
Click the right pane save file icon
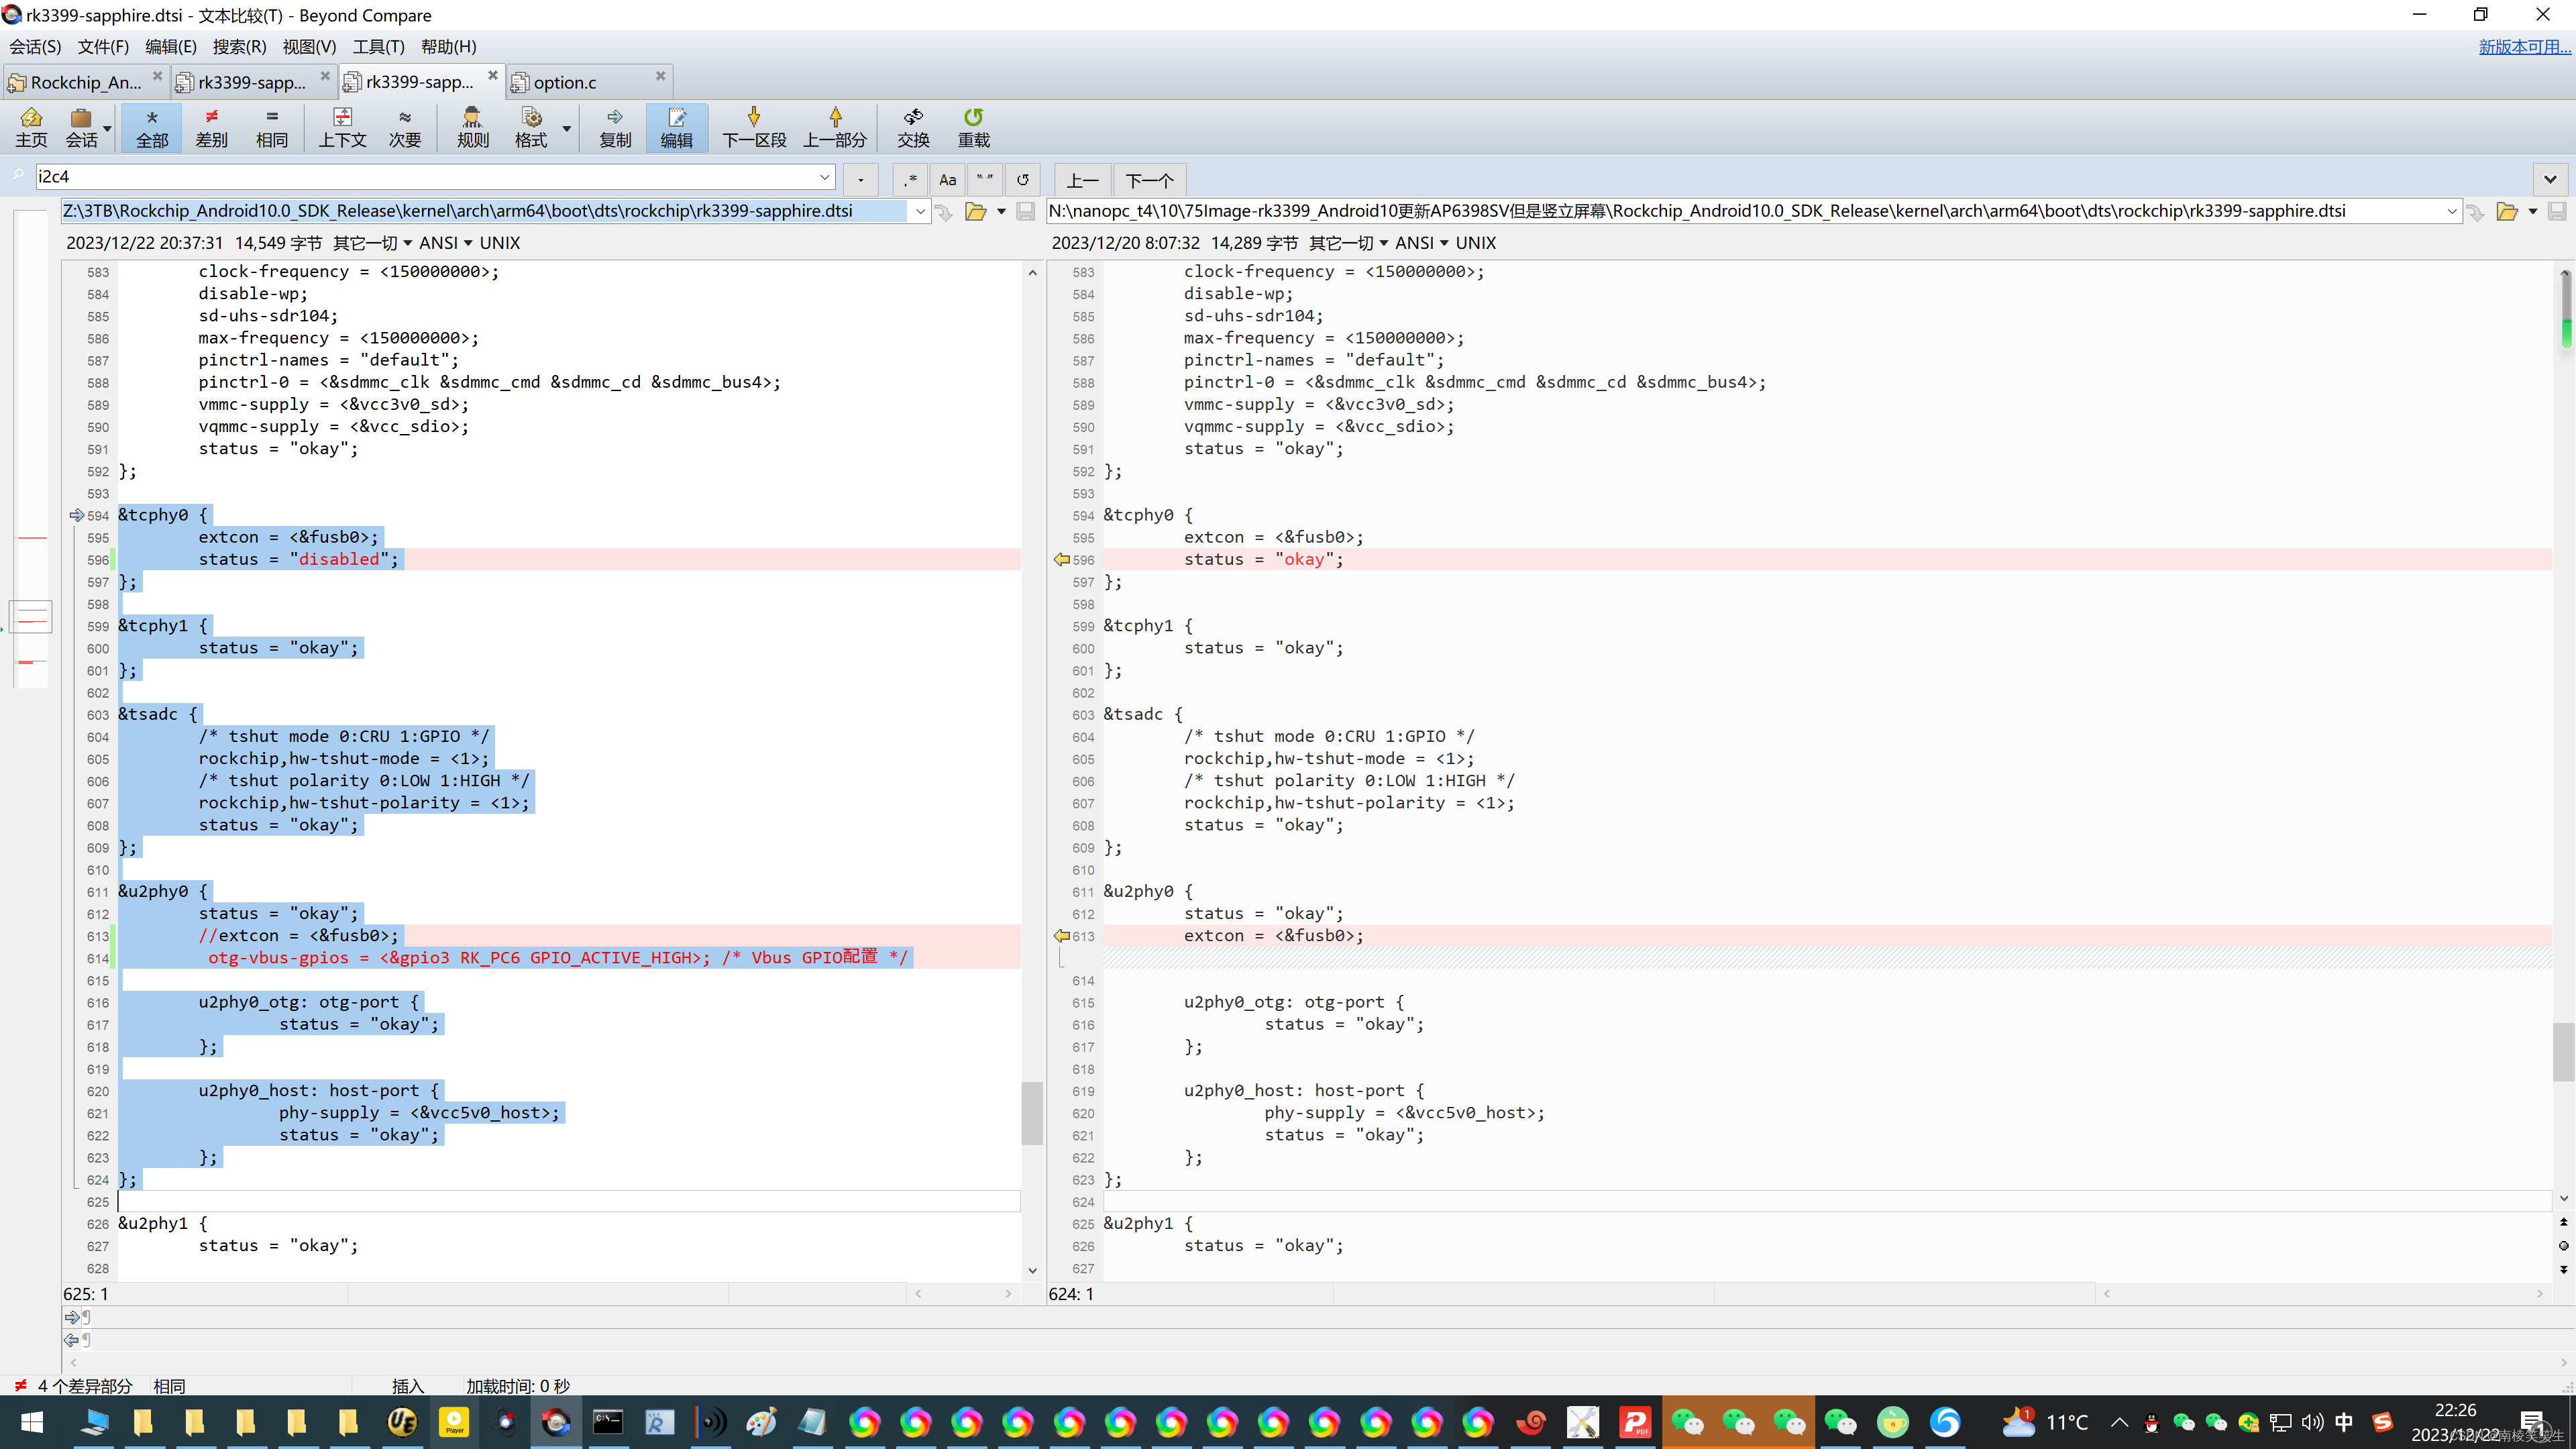click(x=2556, y=211)
